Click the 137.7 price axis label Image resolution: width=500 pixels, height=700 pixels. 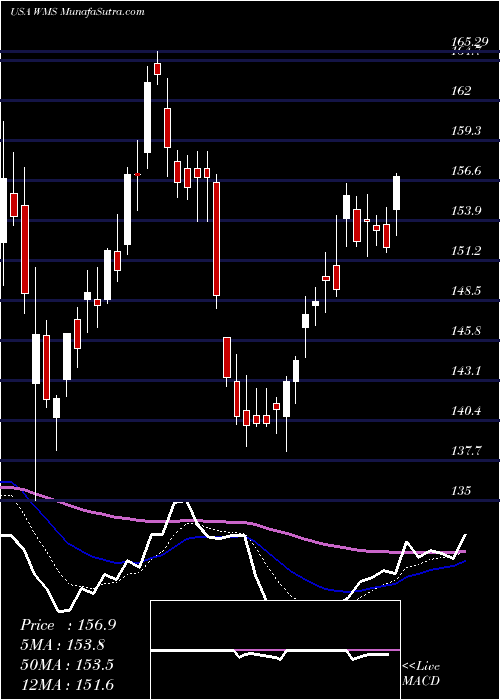(x=466, y=451)
